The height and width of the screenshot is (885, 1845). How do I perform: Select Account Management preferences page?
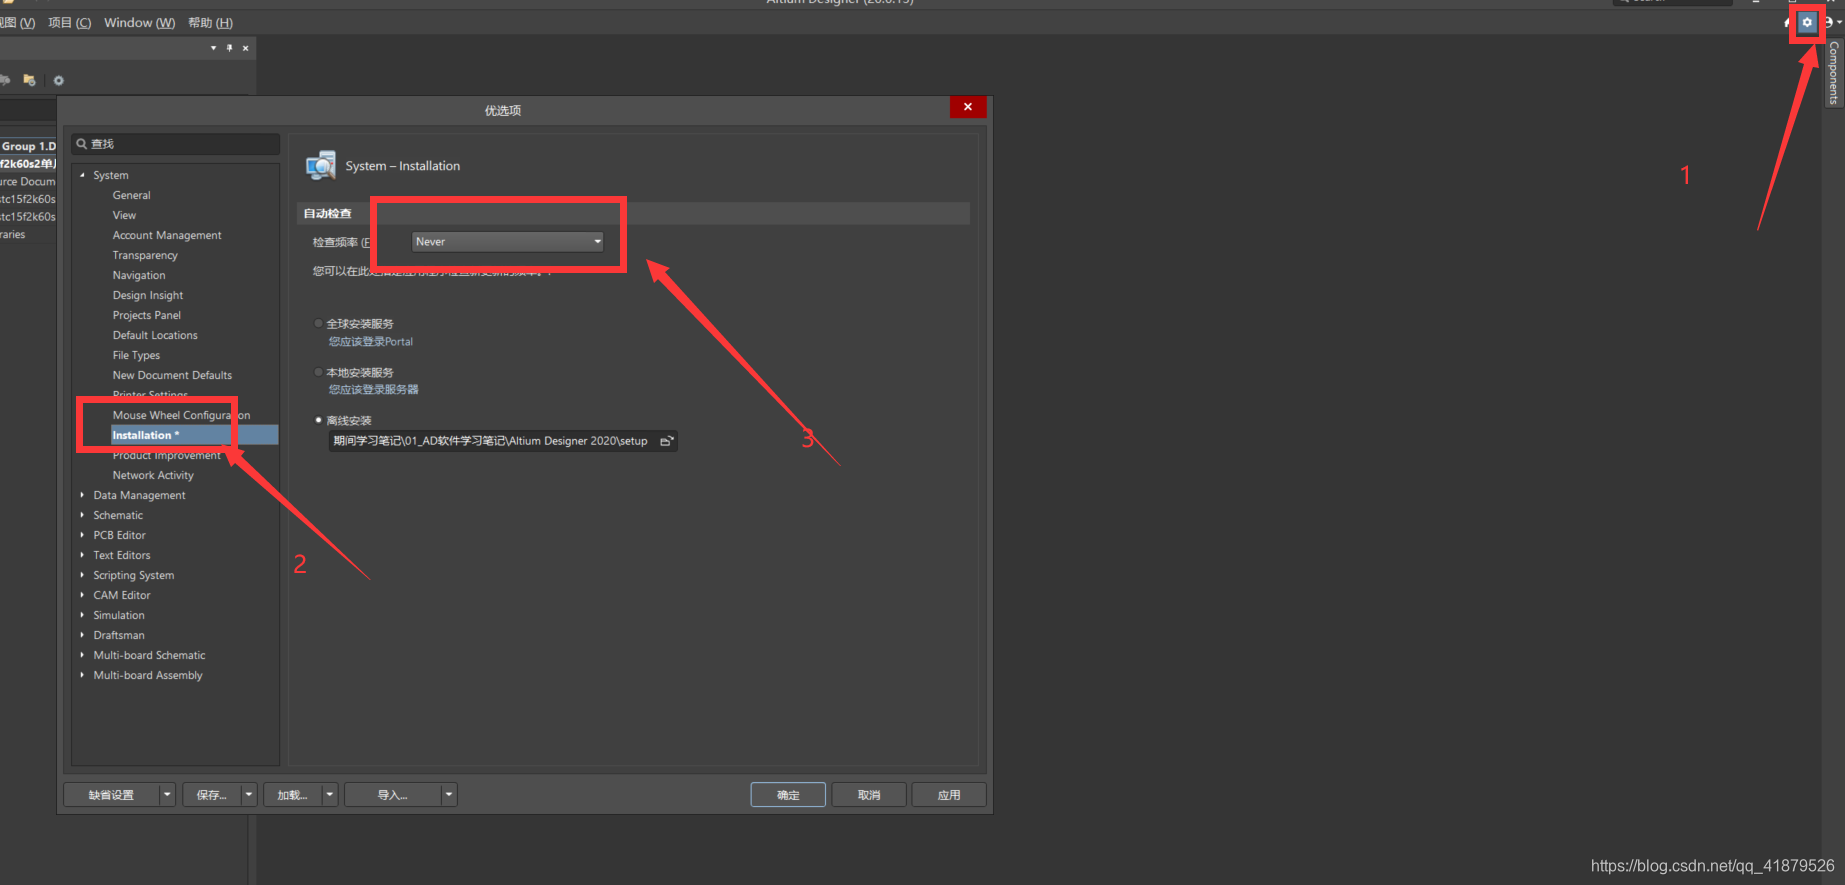click(167, 235)
